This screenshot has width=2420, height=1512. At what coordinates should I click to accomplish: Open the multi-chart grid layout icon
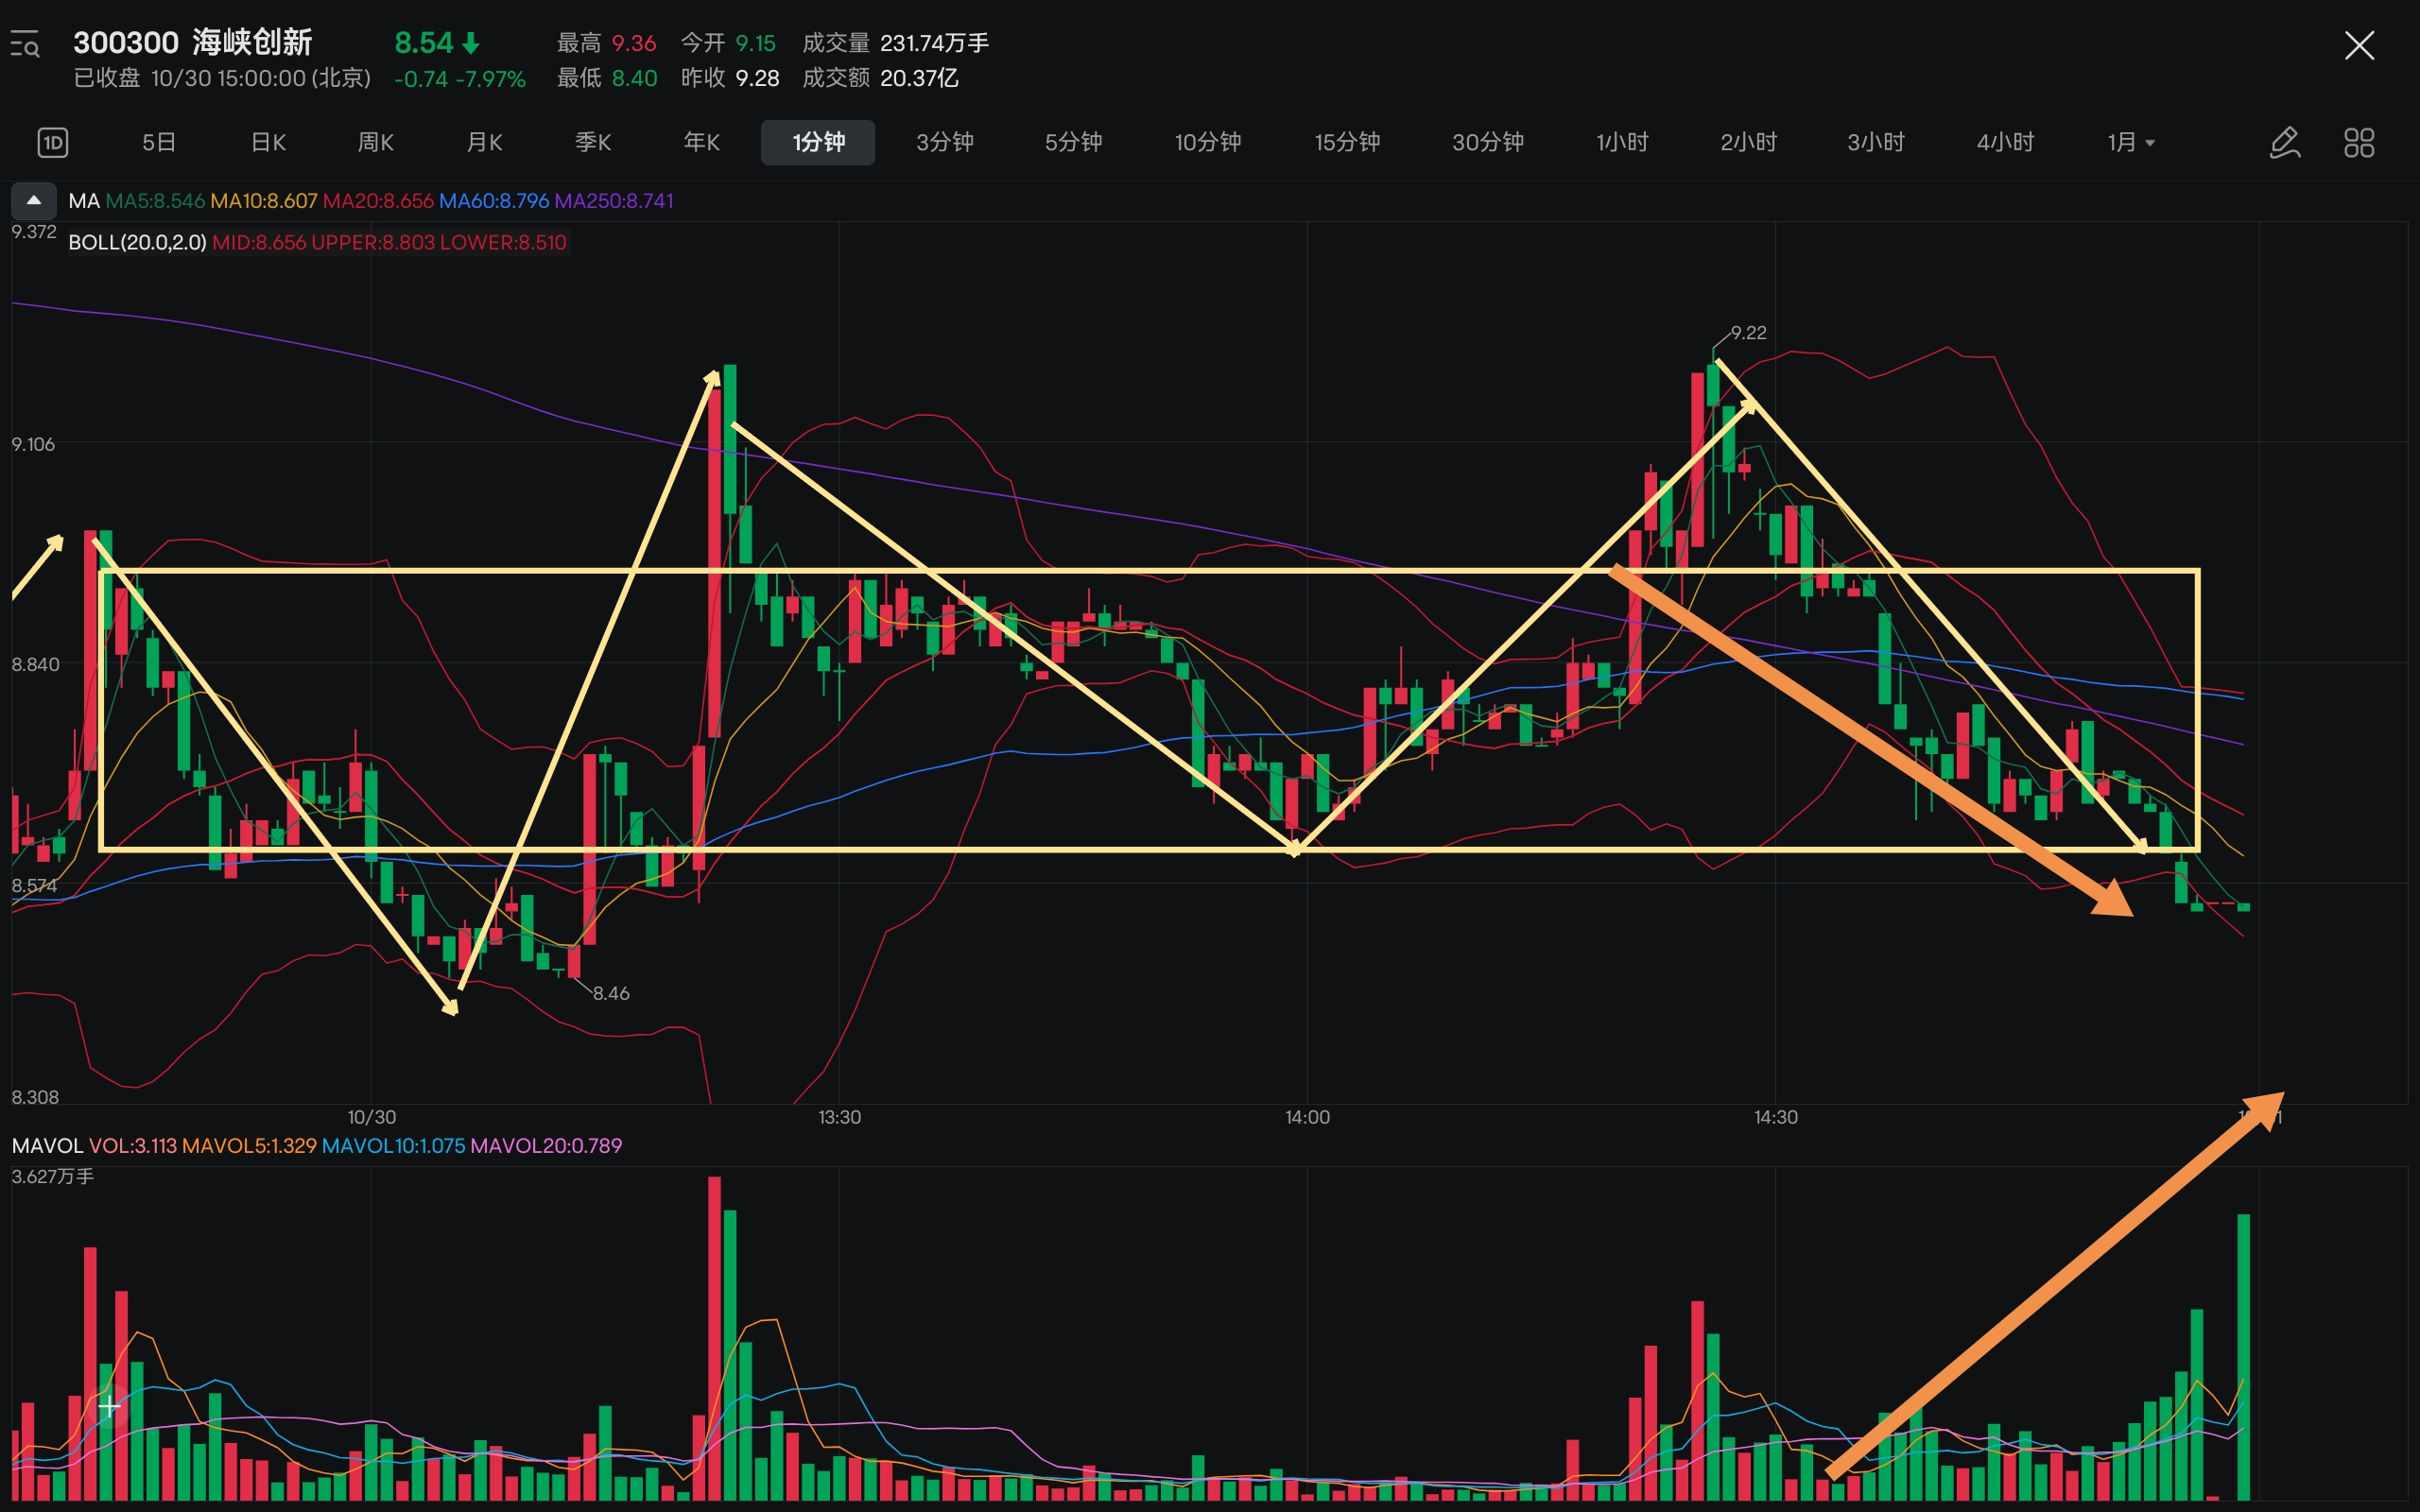tap(2359, 143)
